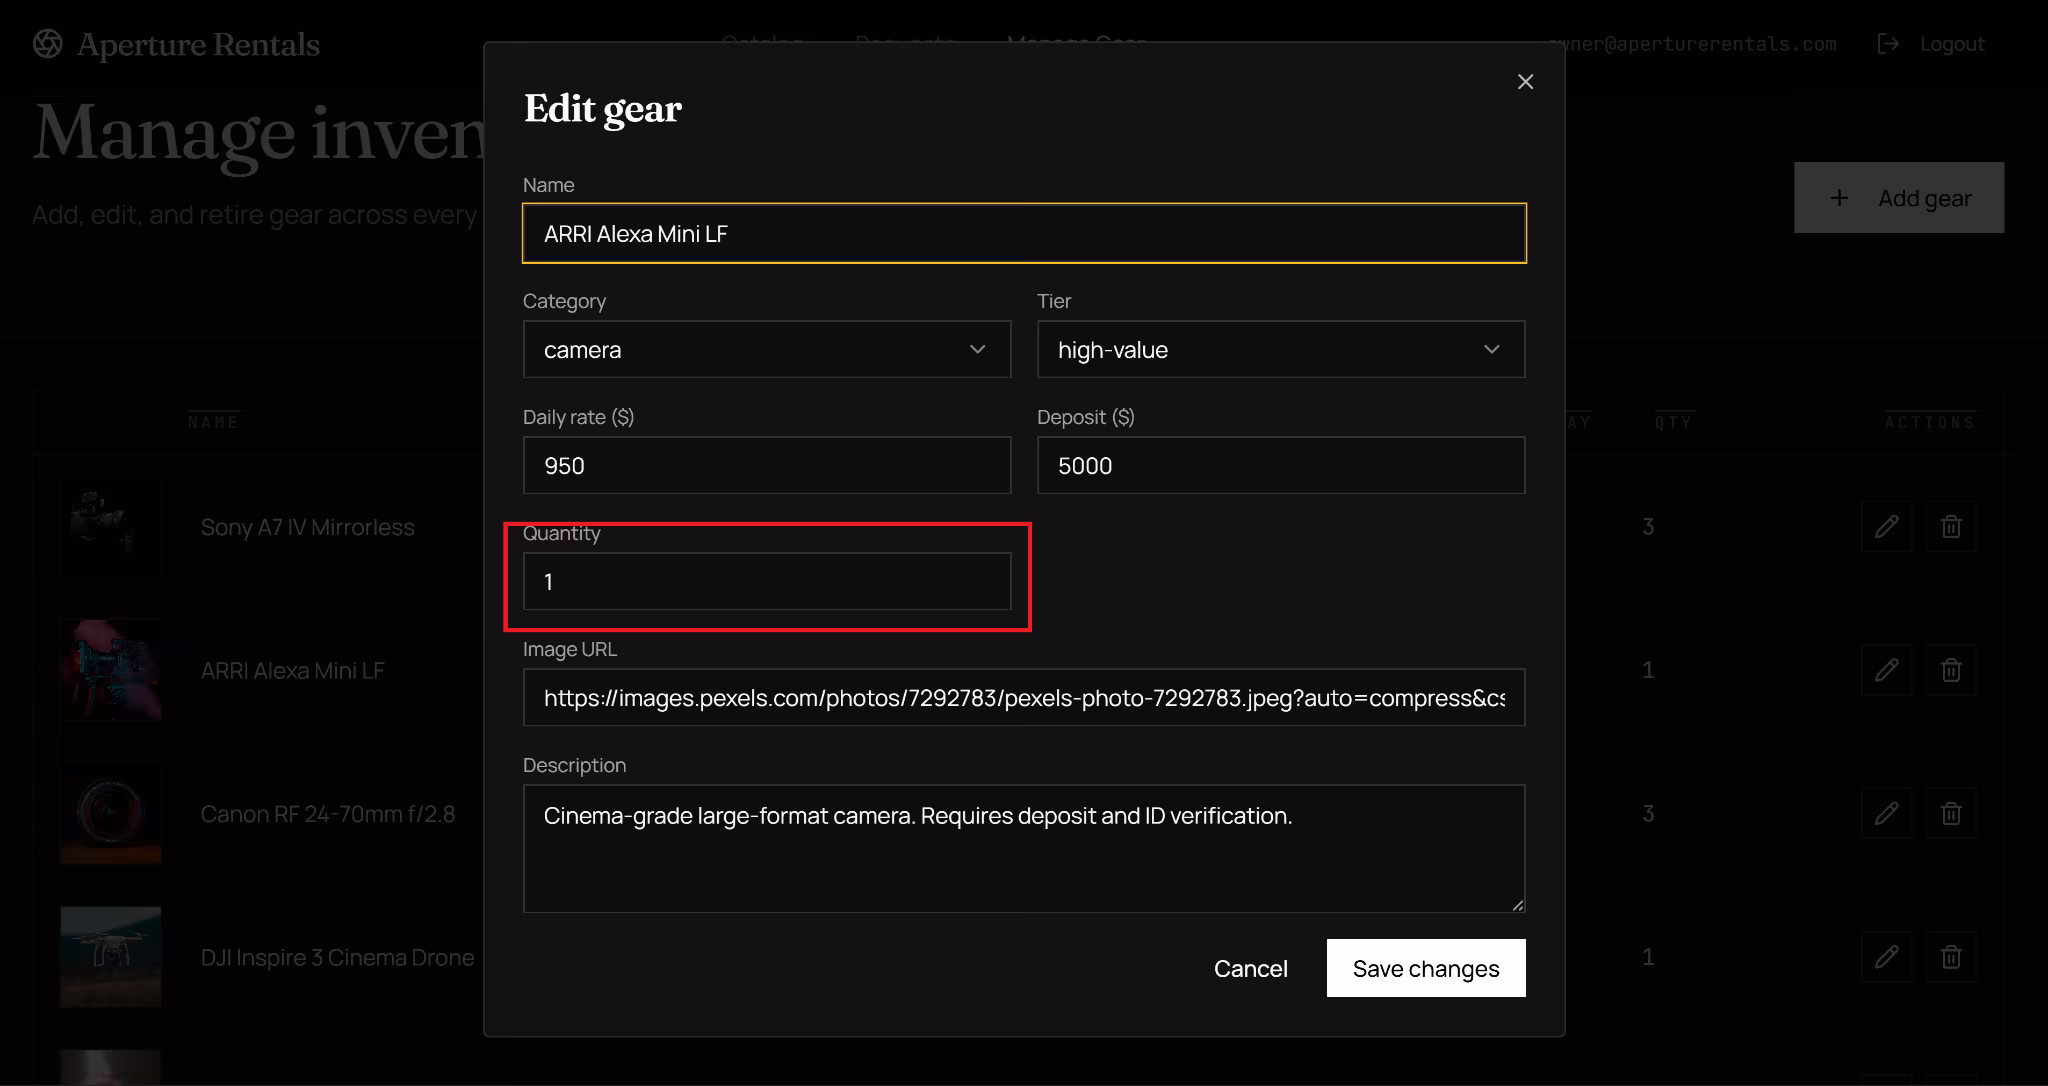Delete DJI Inspire 3 row trash icon

(x=1951, y=957)
